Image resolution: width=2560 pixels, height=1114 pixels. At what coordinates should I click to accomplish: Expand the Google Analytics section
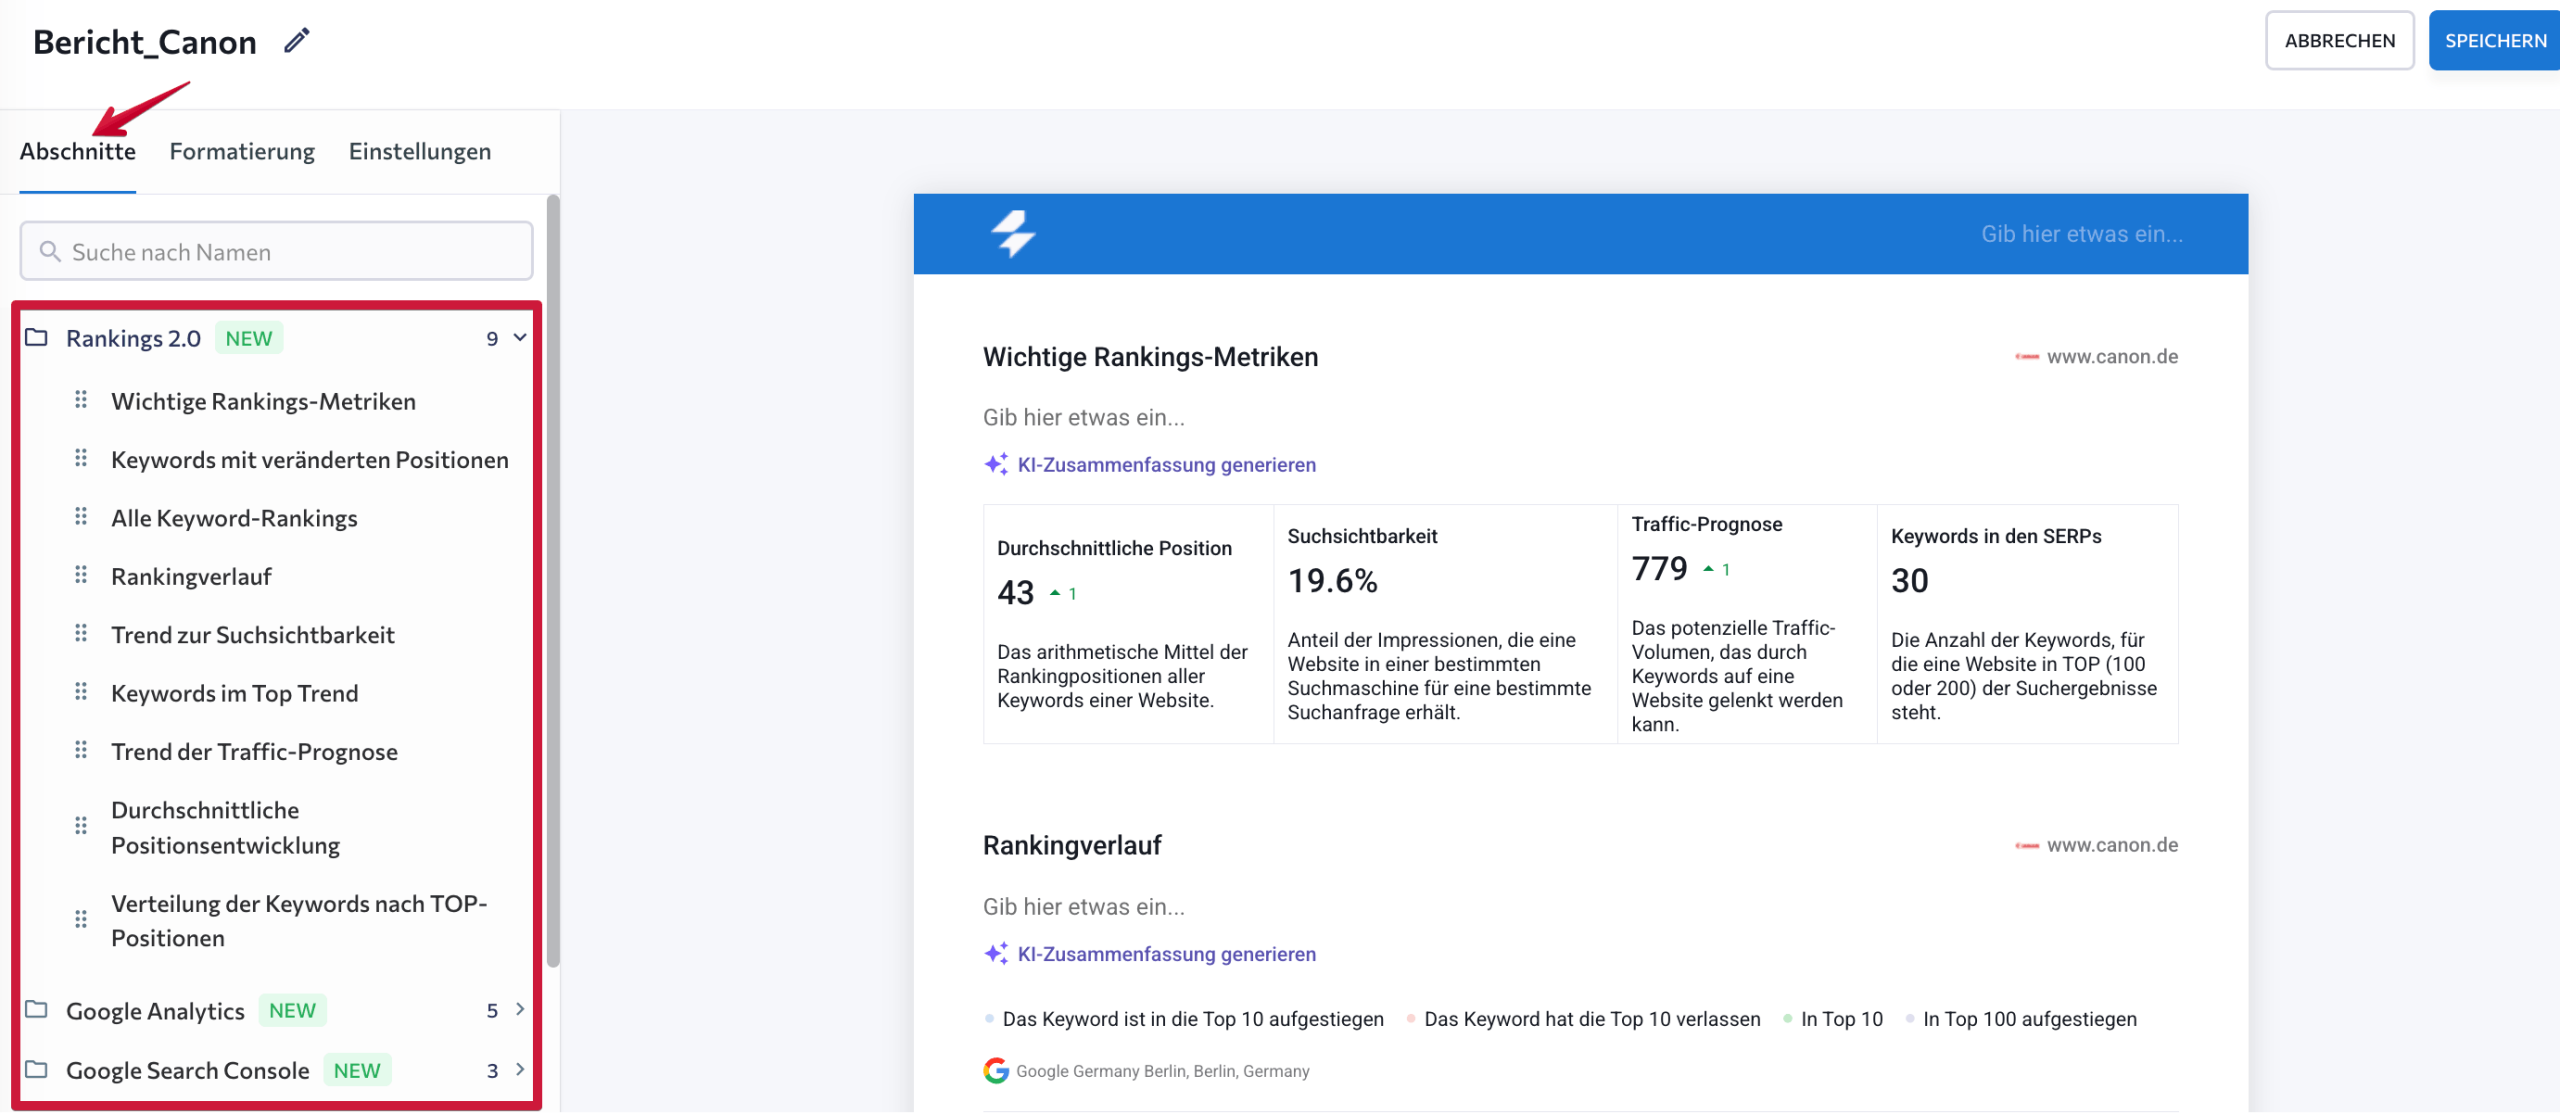(x=520, y=1009)
